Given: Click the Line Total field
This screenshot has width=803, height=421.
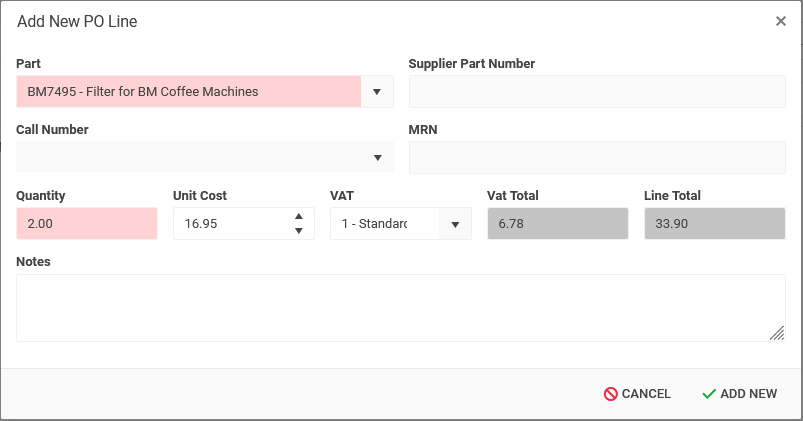Looking at the screenshot, I should tap(714, 224).
